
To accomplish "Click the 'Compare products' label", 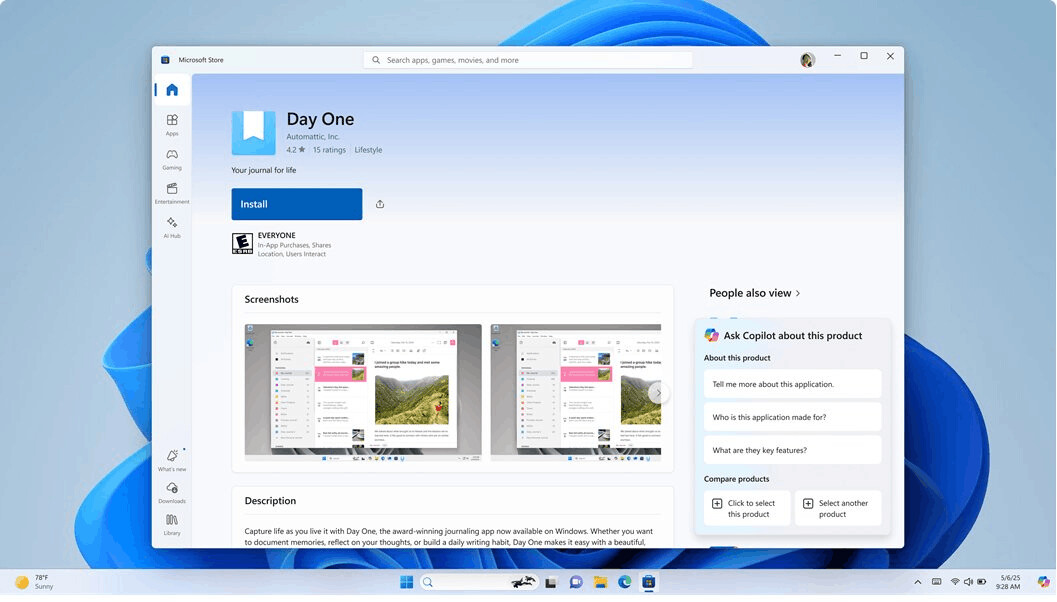I will [736, 479].
